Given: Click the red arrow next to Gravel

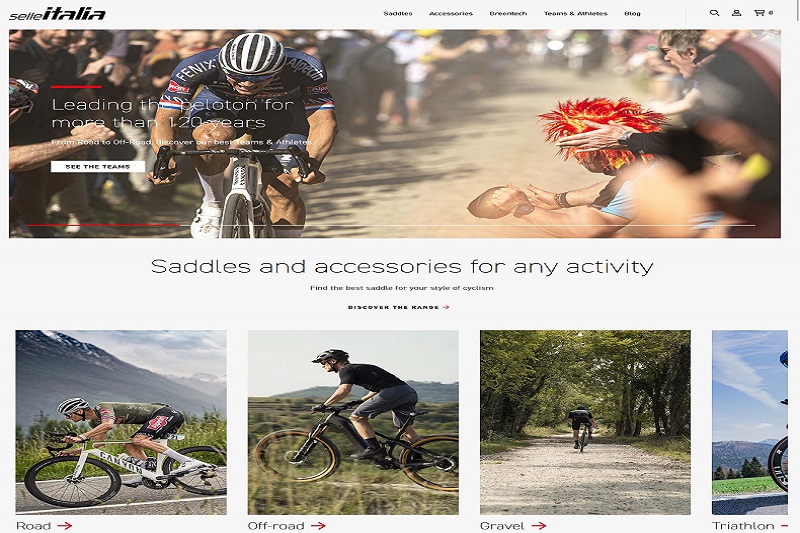Looking at the screenshot, I should 539,525.
